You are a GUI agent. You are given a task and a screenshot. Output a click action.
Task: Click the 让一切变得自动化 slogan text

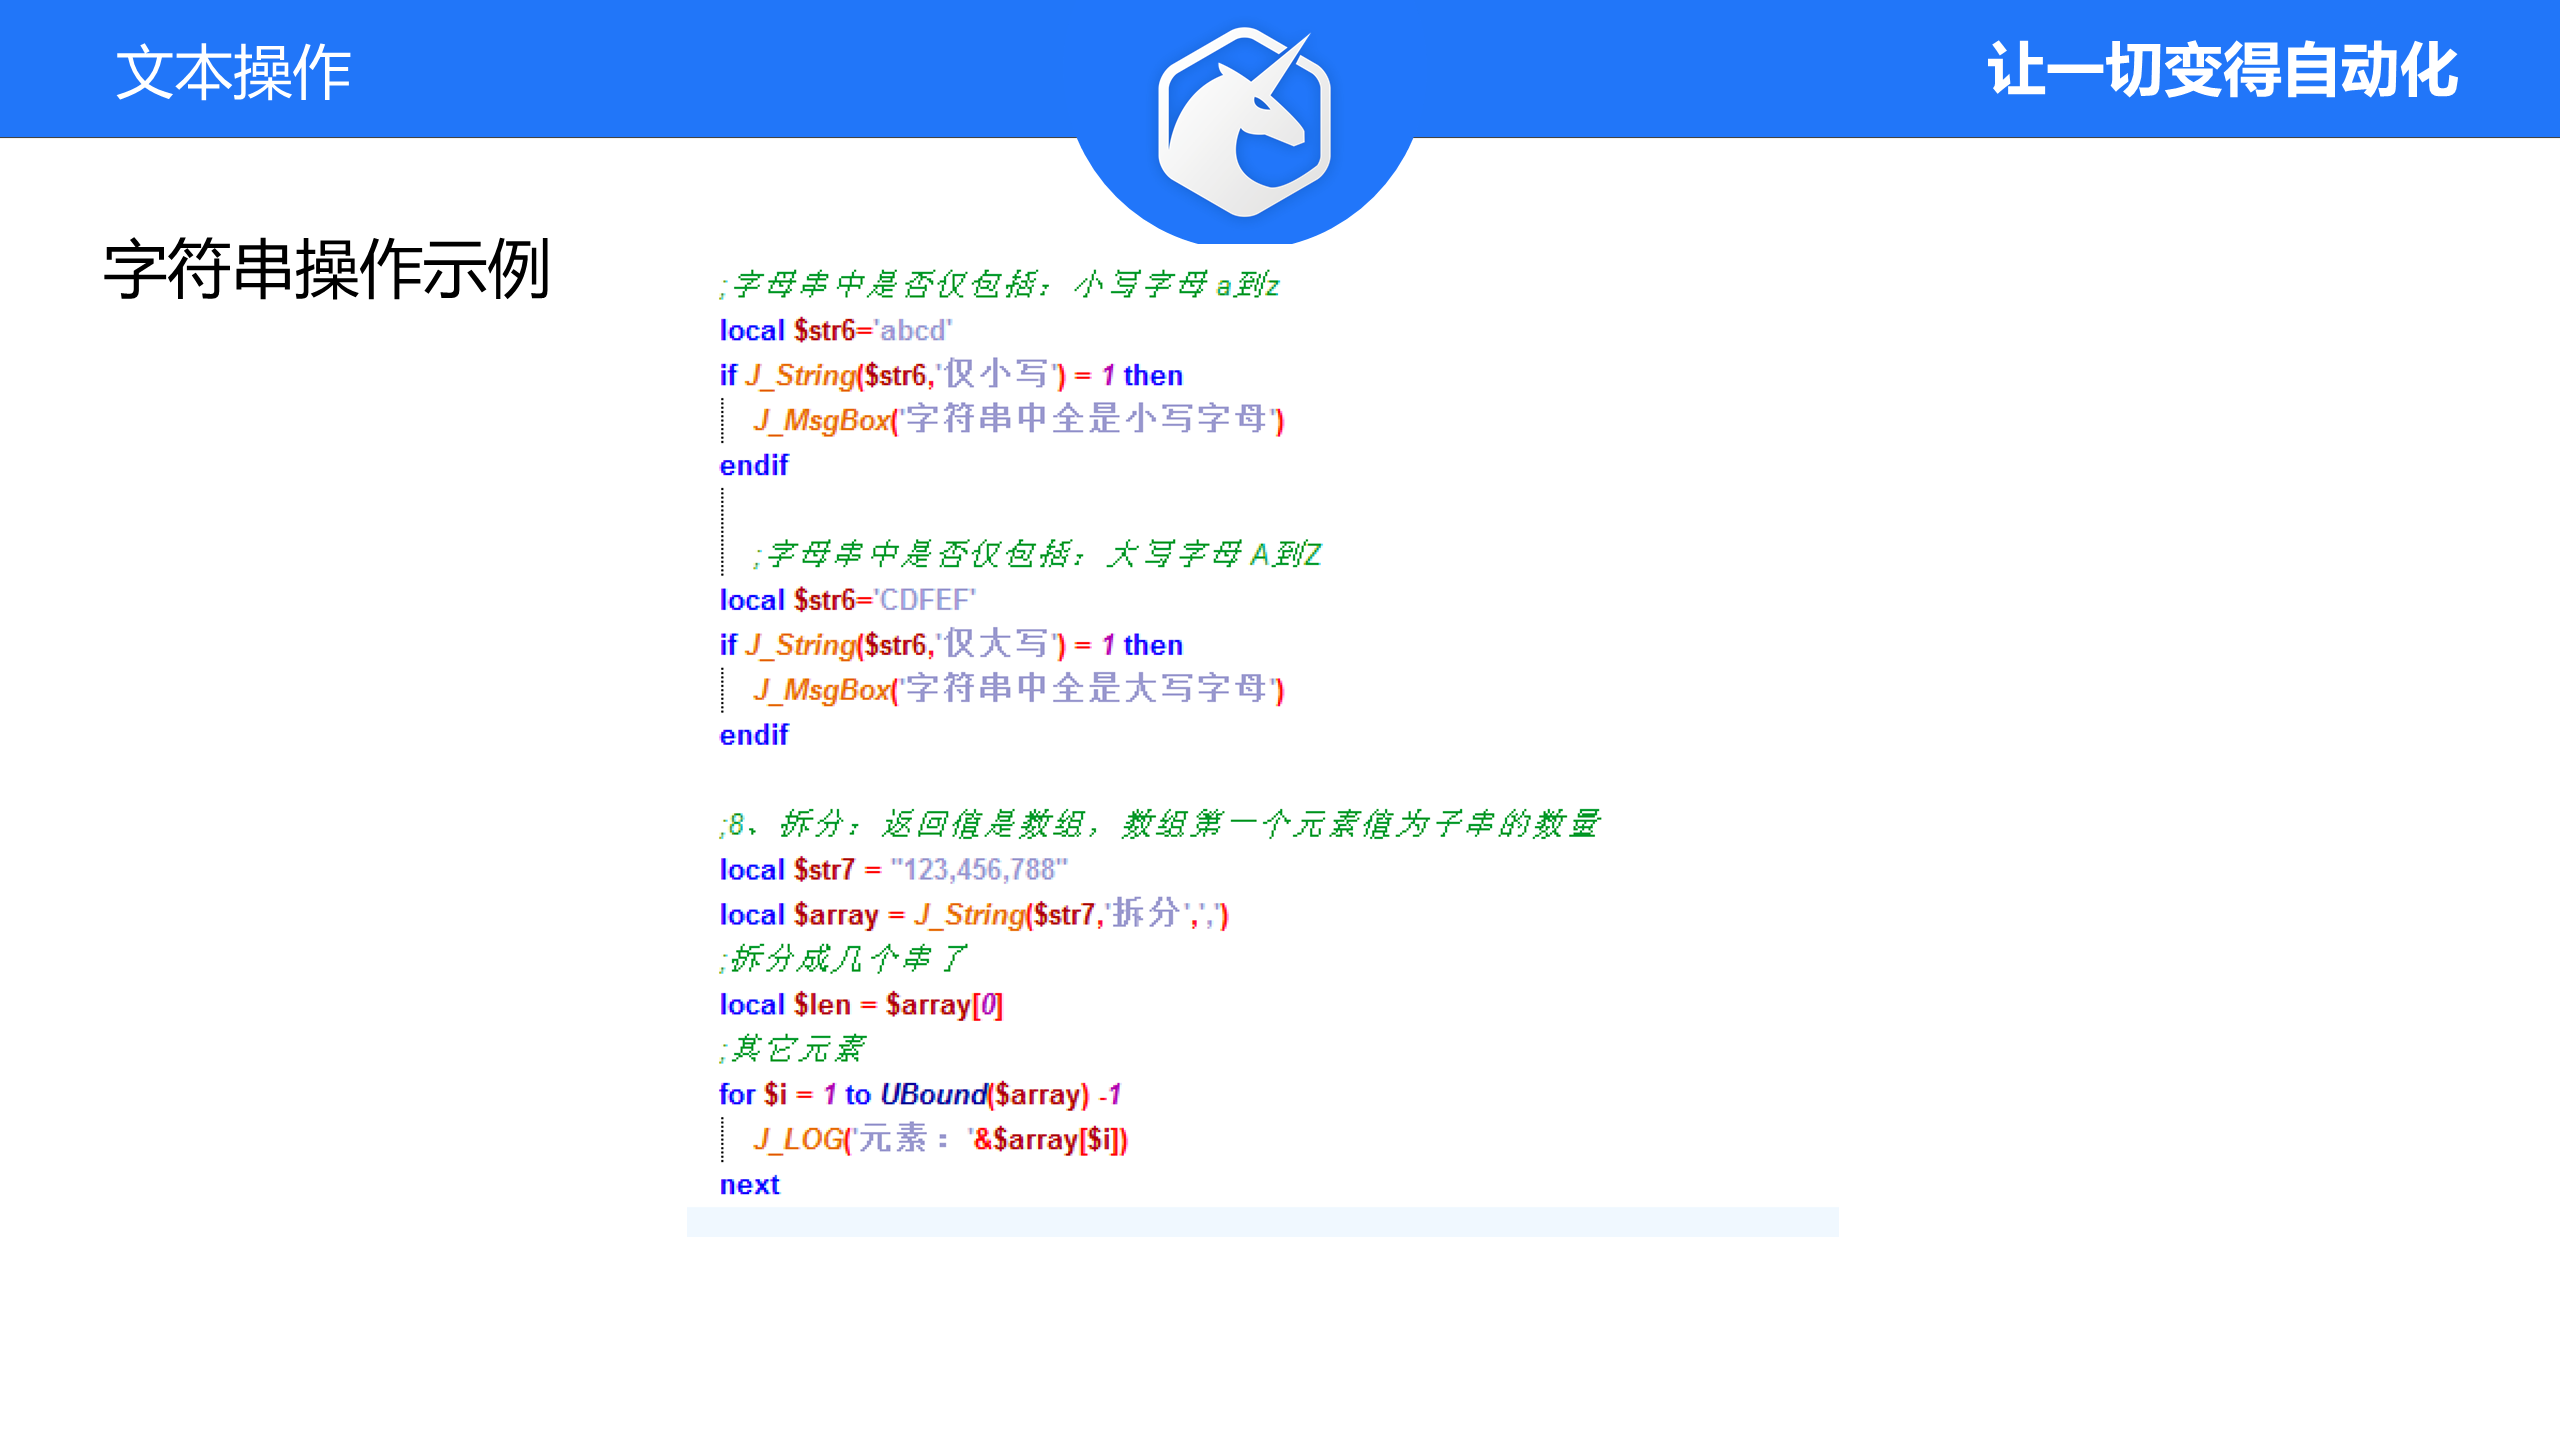pos(2222,70)
